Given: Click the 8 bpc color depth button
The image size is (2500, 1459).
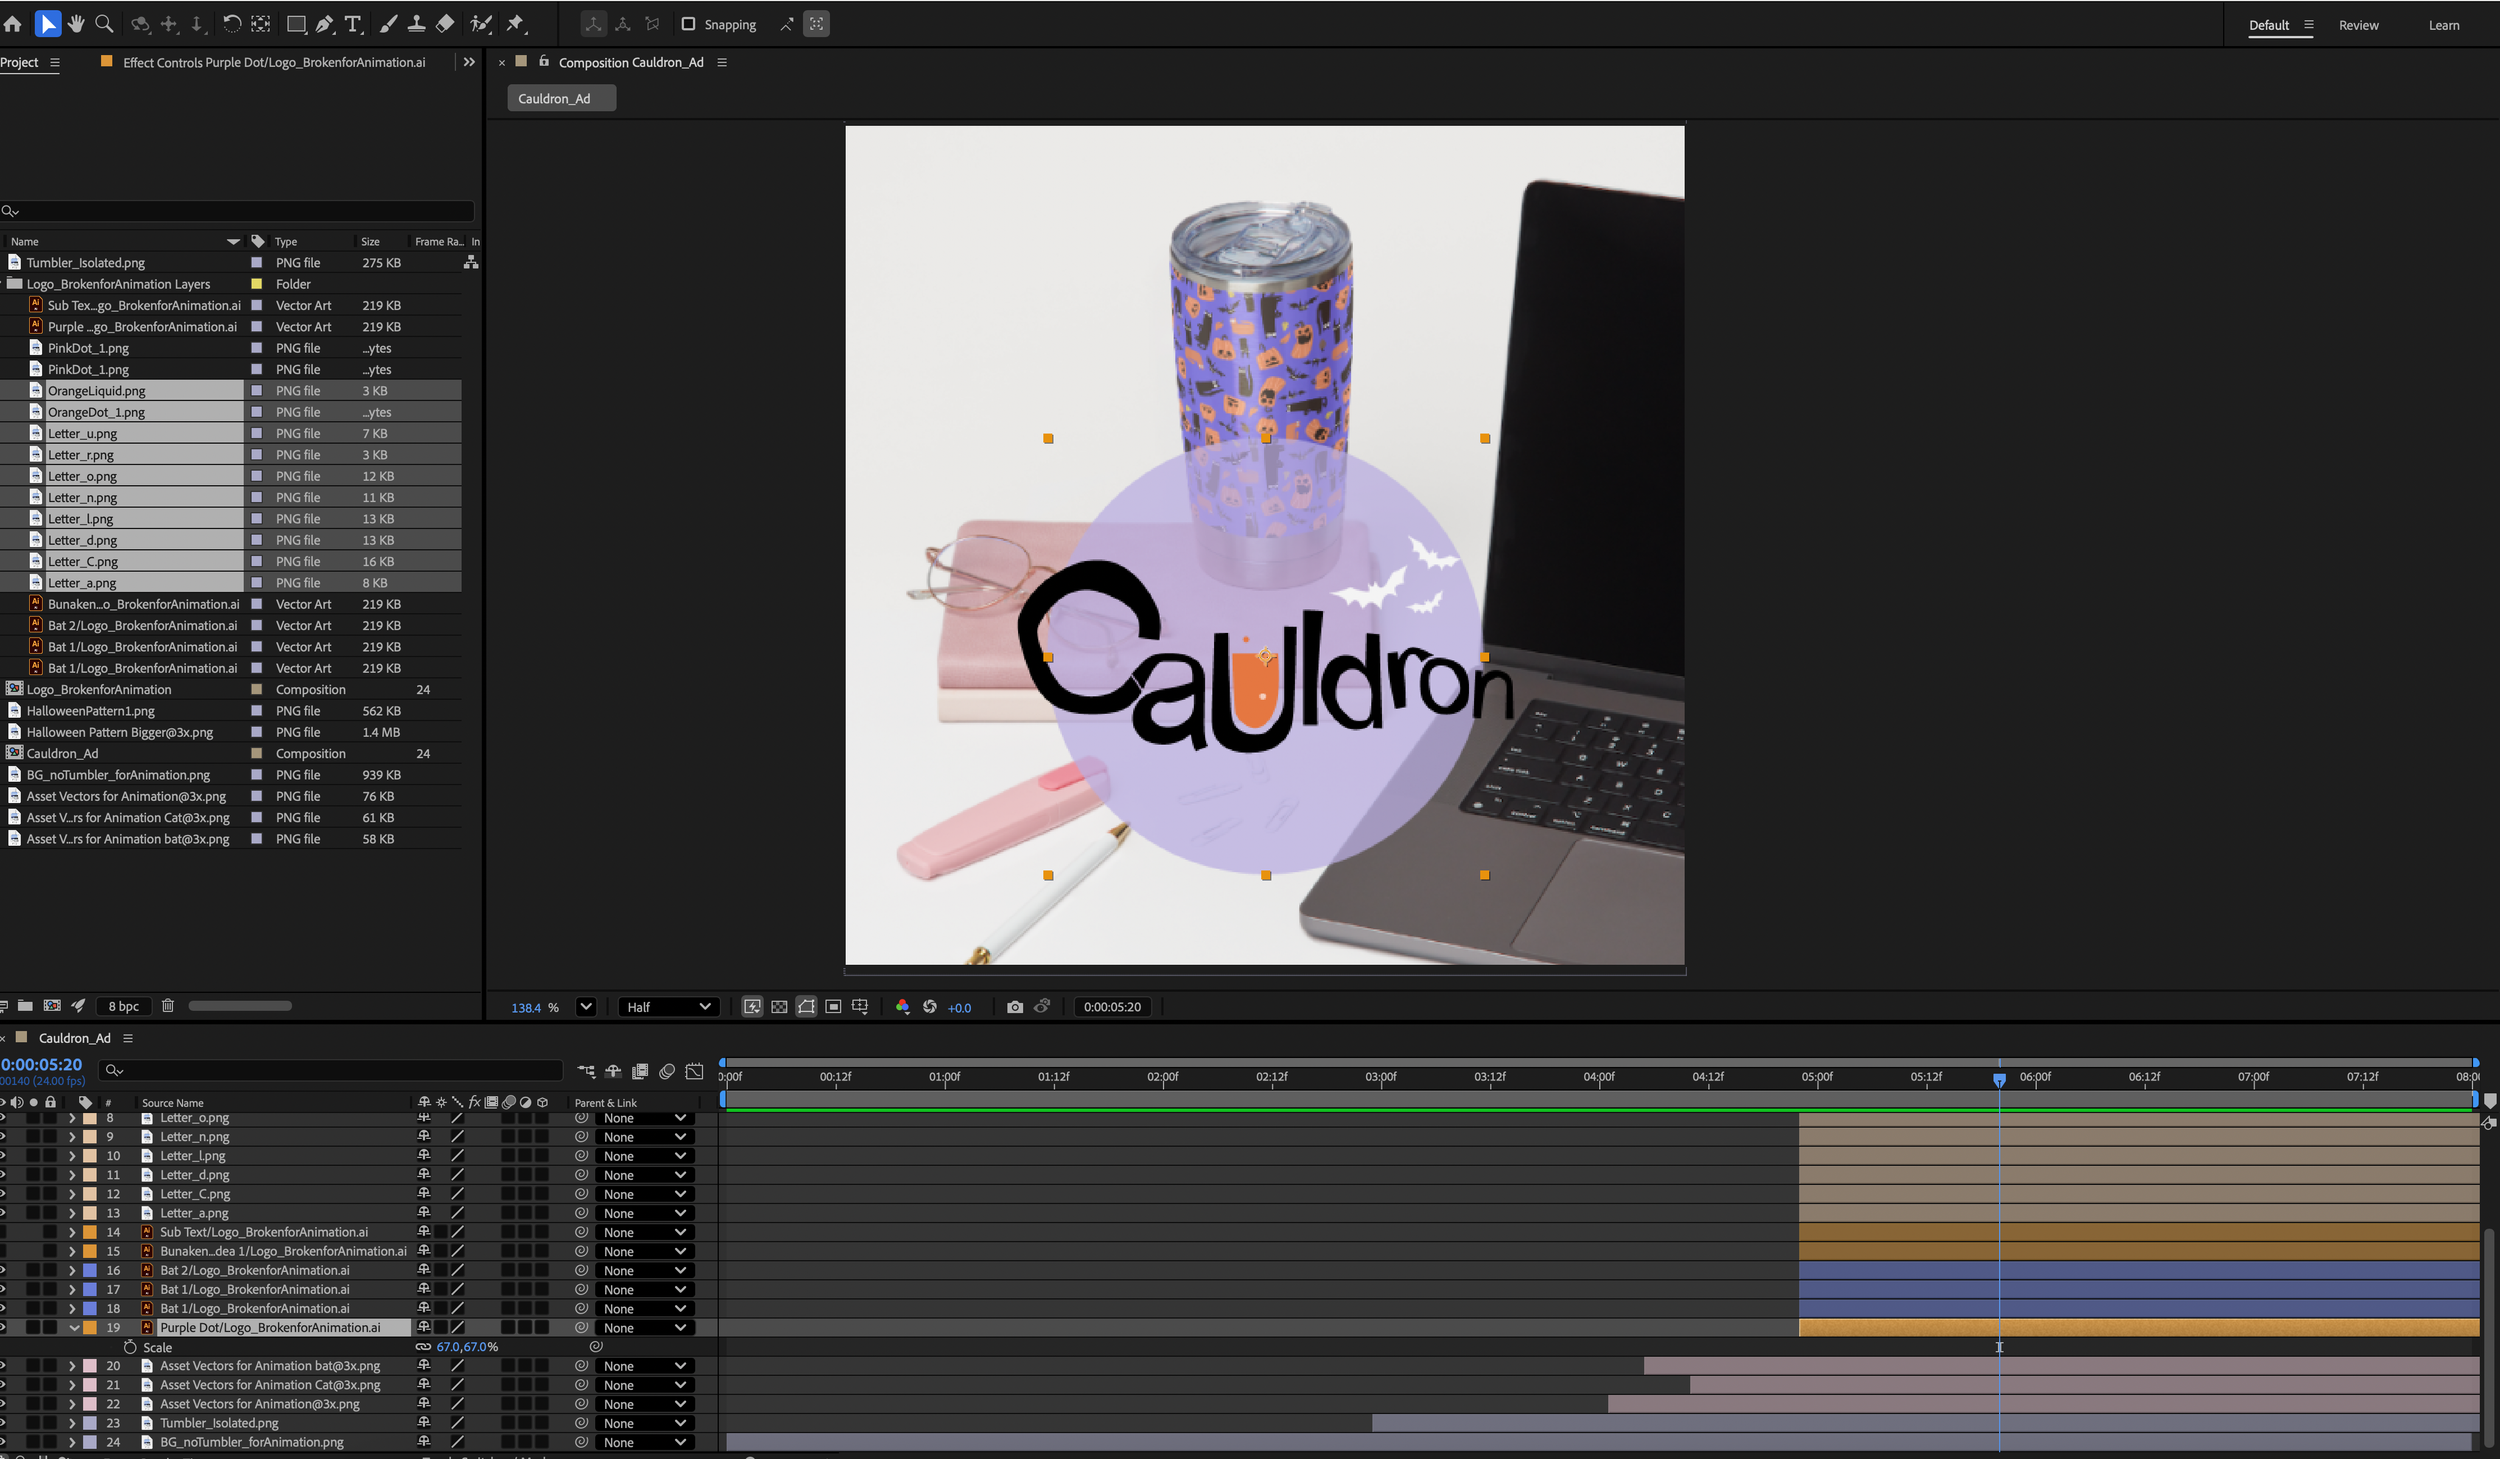Looking at the screenshot, I should coord(123,1006).
